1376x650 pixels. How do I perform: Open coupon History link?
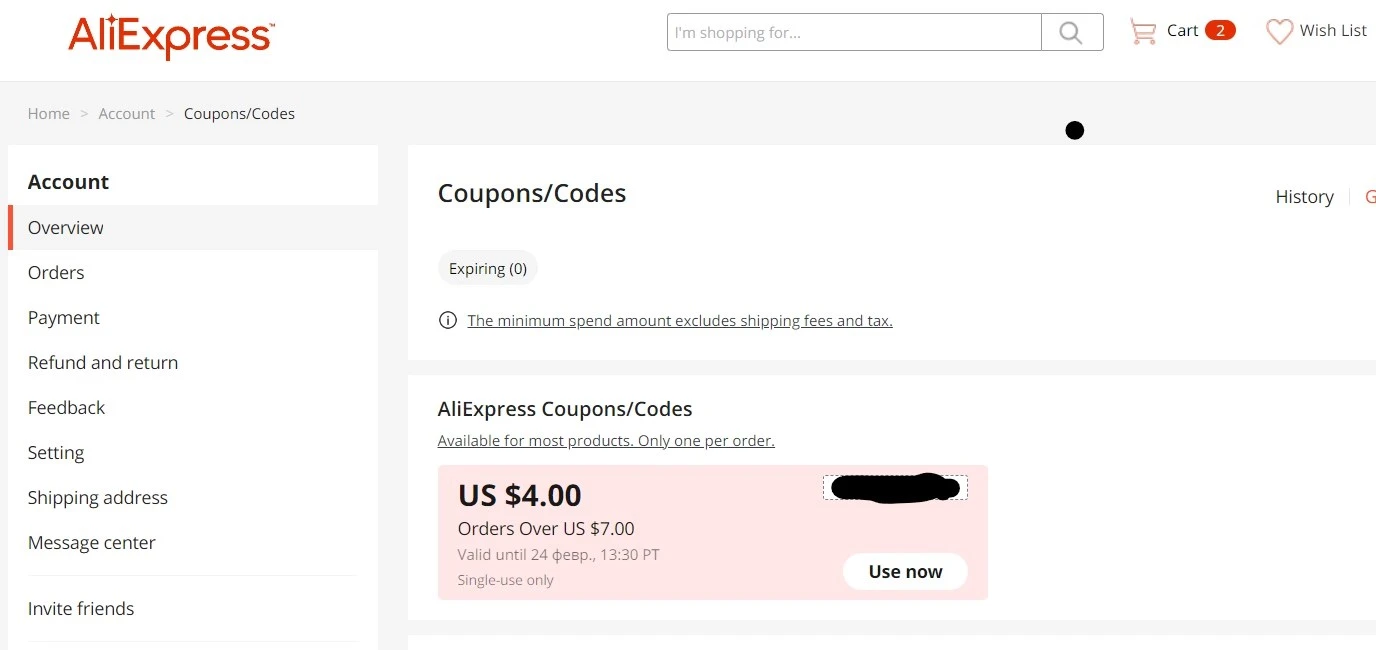1304,197
